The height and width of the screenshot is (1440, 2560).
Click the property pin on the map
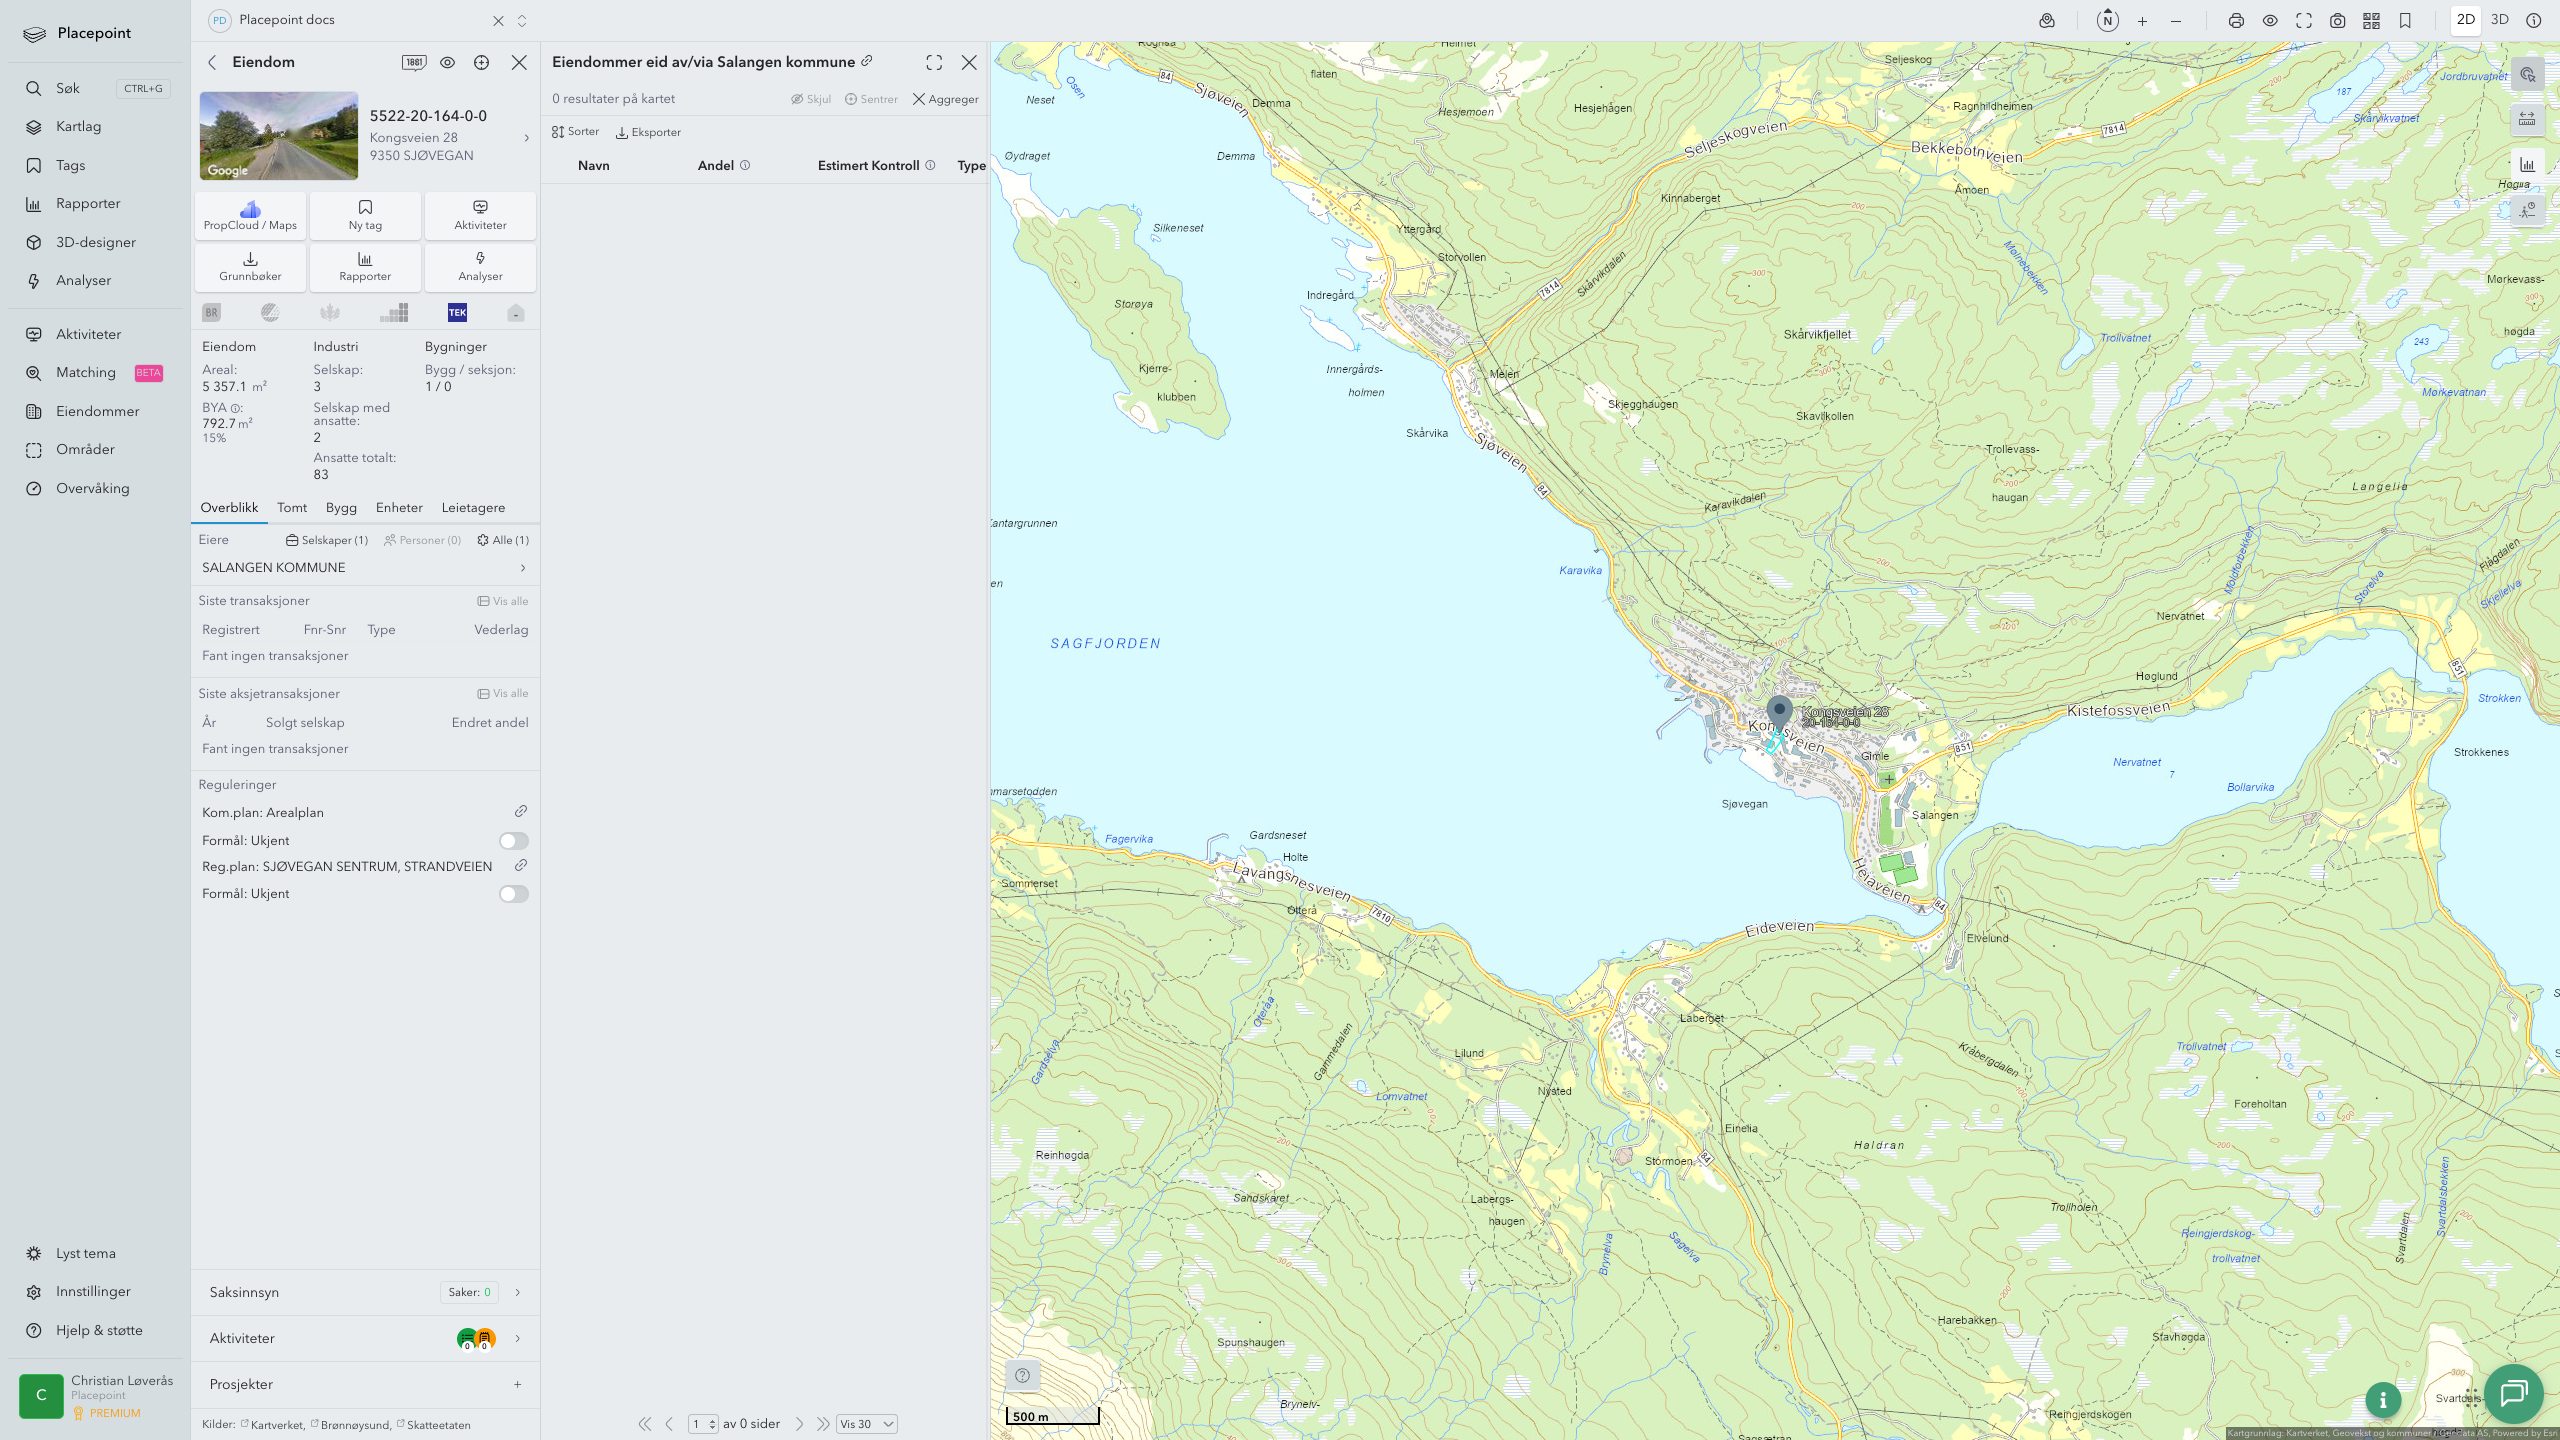1779,714
